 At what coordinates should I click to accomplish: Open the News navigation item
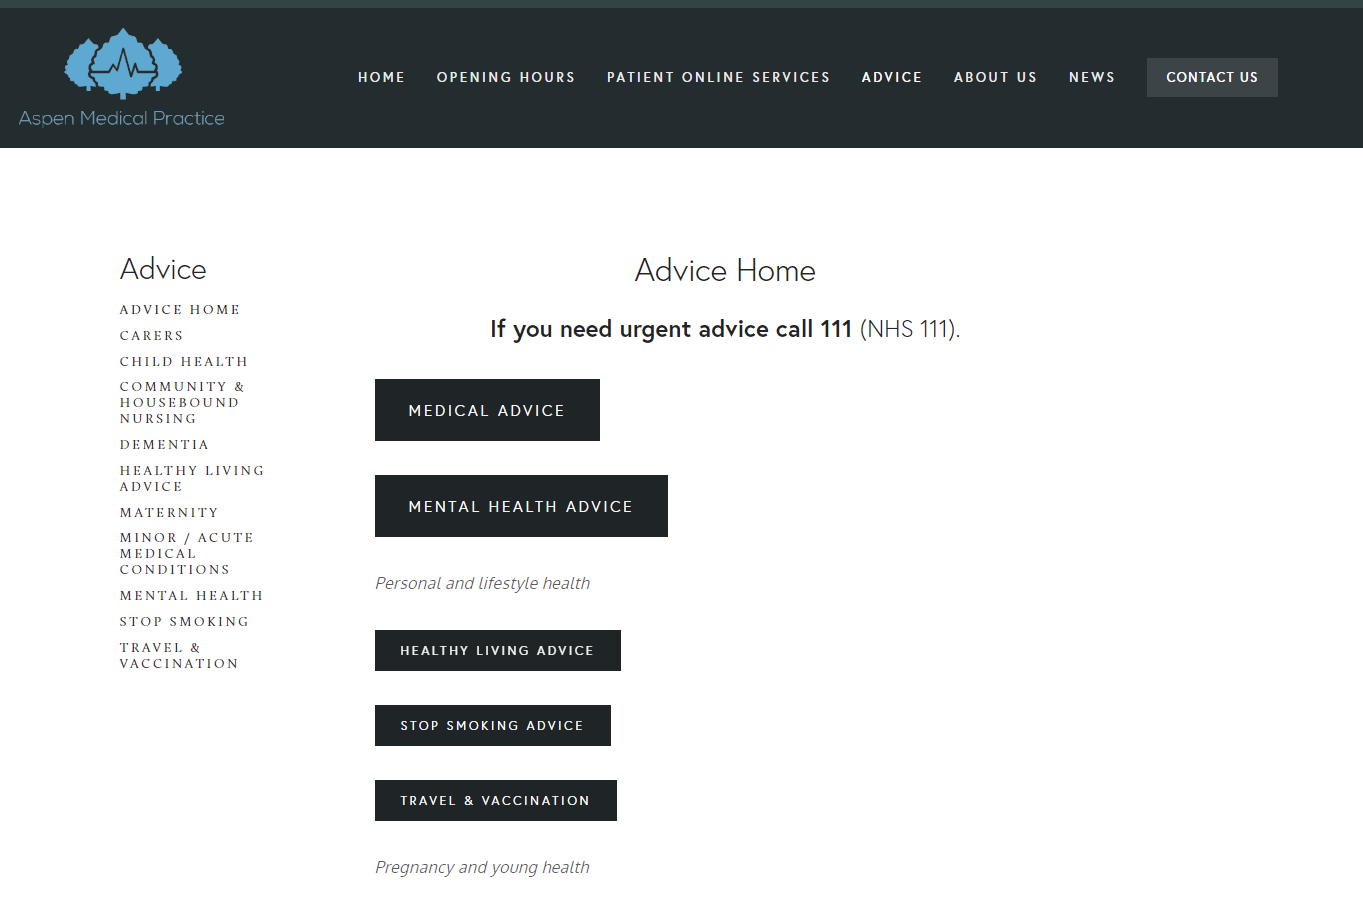click(1091, 77)
